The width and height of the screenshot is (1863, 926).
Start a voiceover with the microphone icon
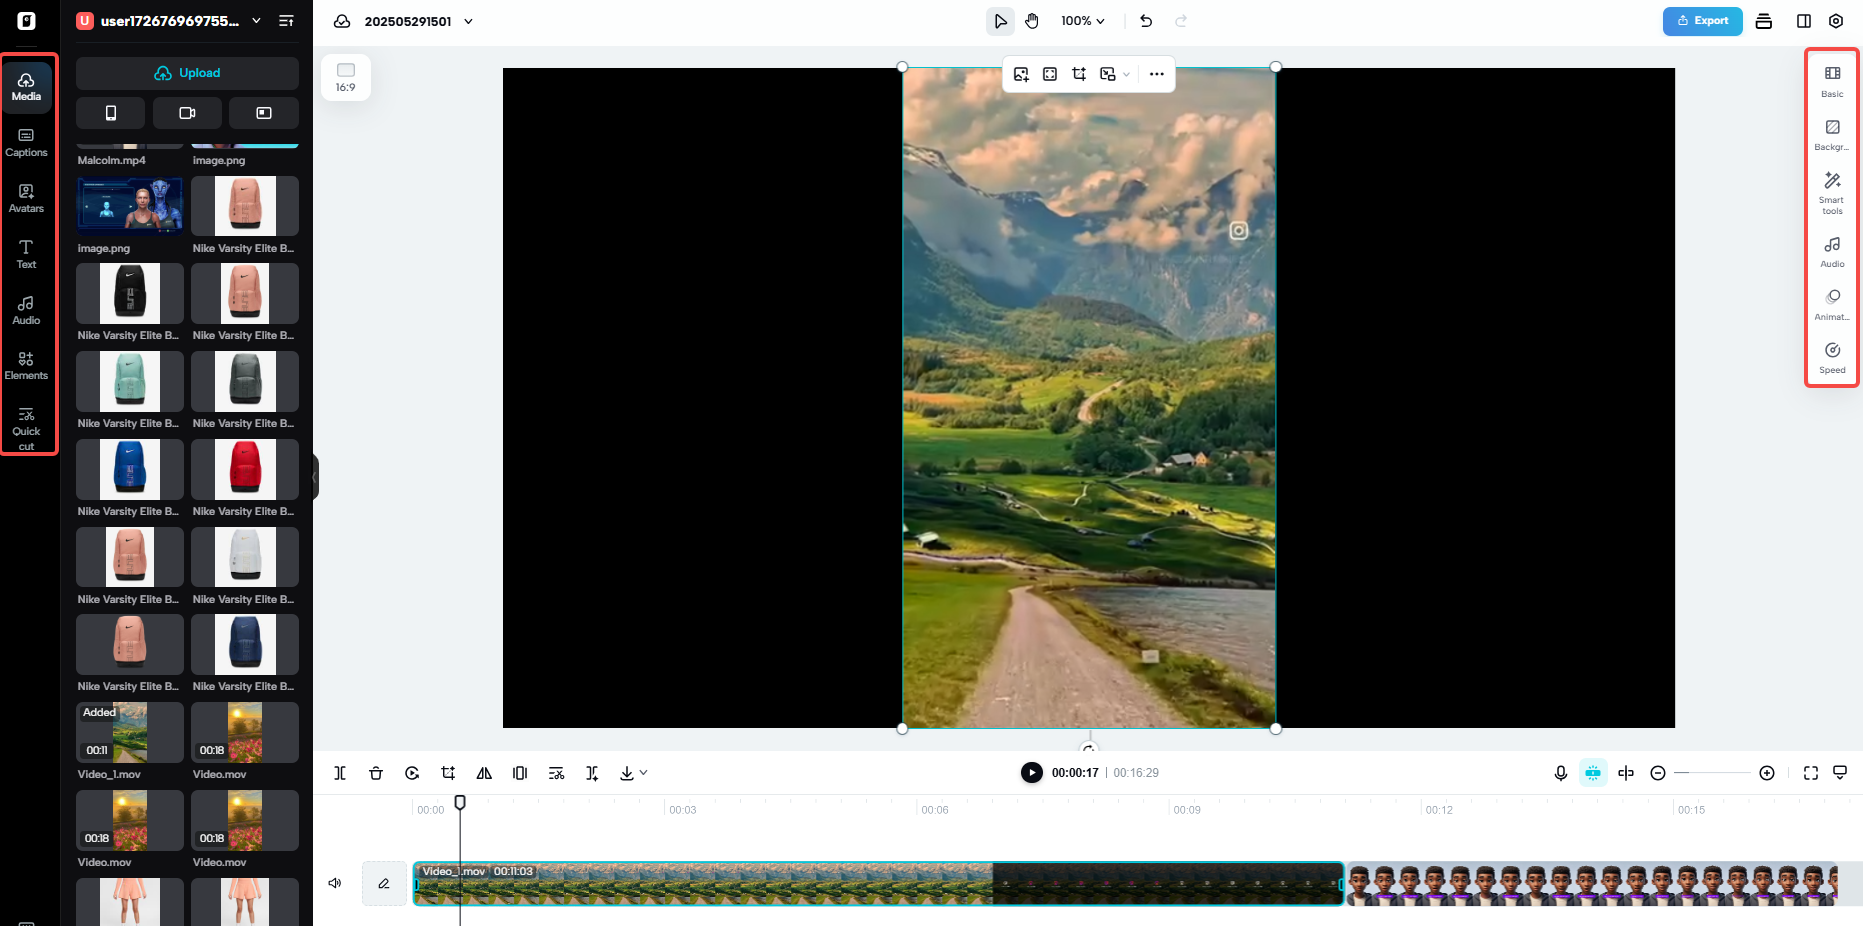pyautogui.click(x=1560, y=773)
